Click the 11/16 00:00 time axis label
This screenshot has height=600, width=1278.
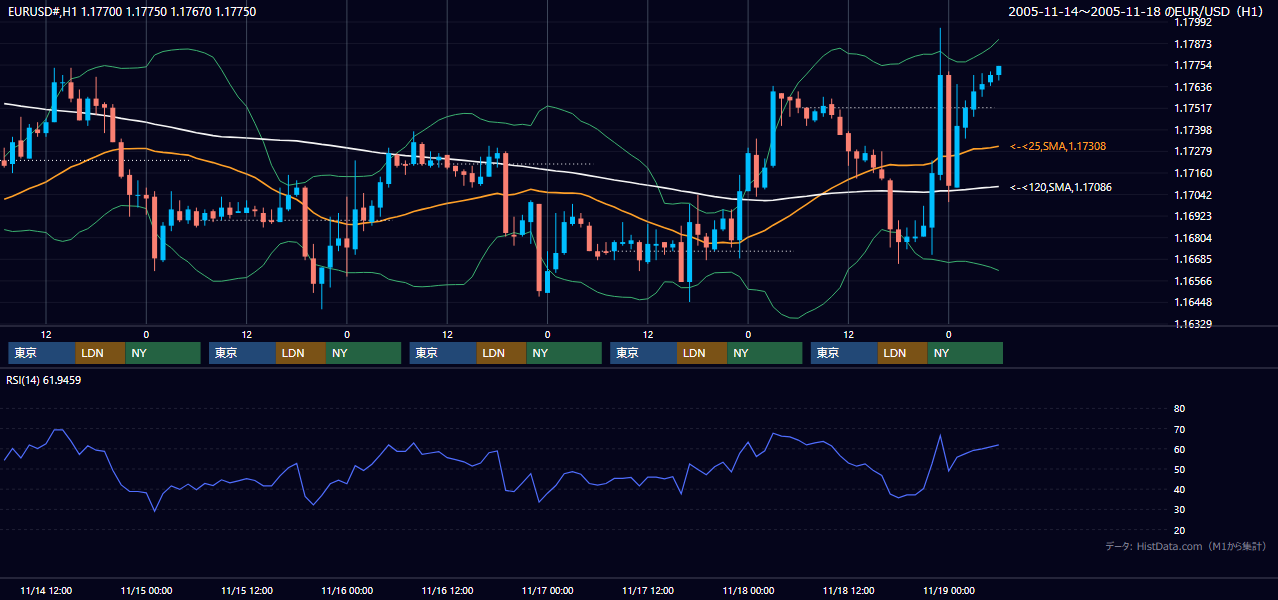click(347, 590)
